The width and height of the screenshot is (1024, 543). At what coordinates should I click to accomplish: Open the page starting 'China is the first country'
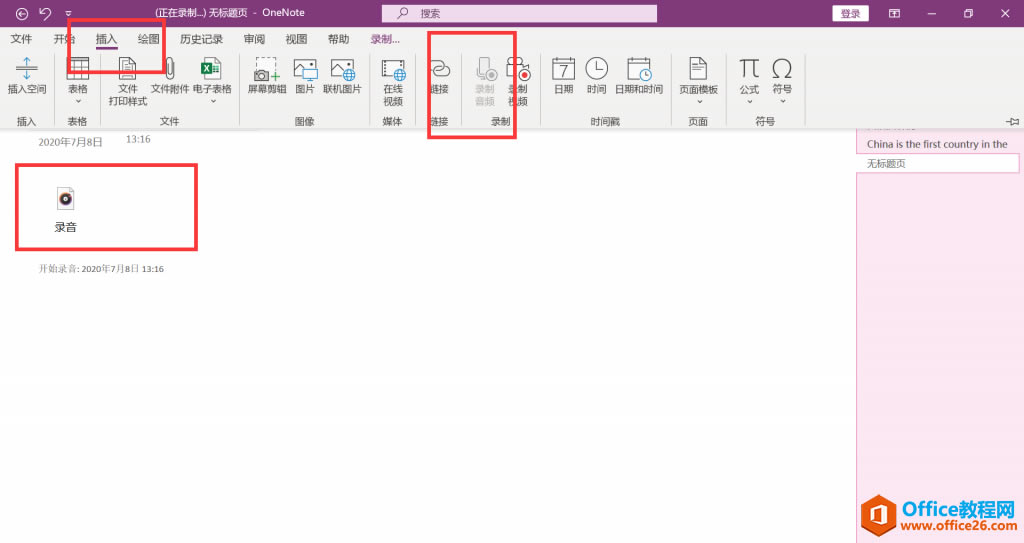click(x=938, y=144)
